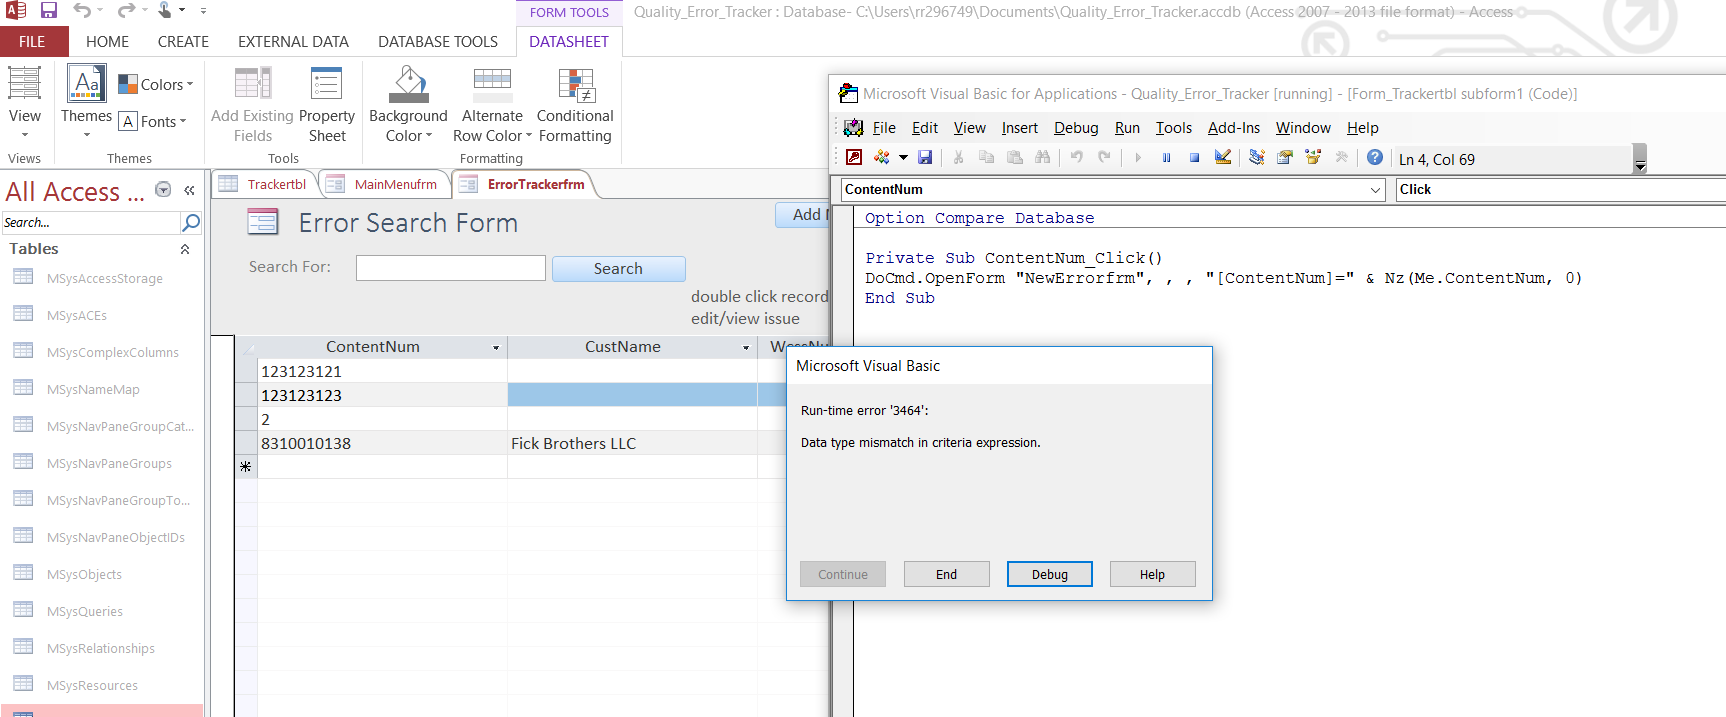This screenshot has height=717, width=1726.
Task: Open the VBA Add-Ins menu
Action: (x=1234, y=128)
